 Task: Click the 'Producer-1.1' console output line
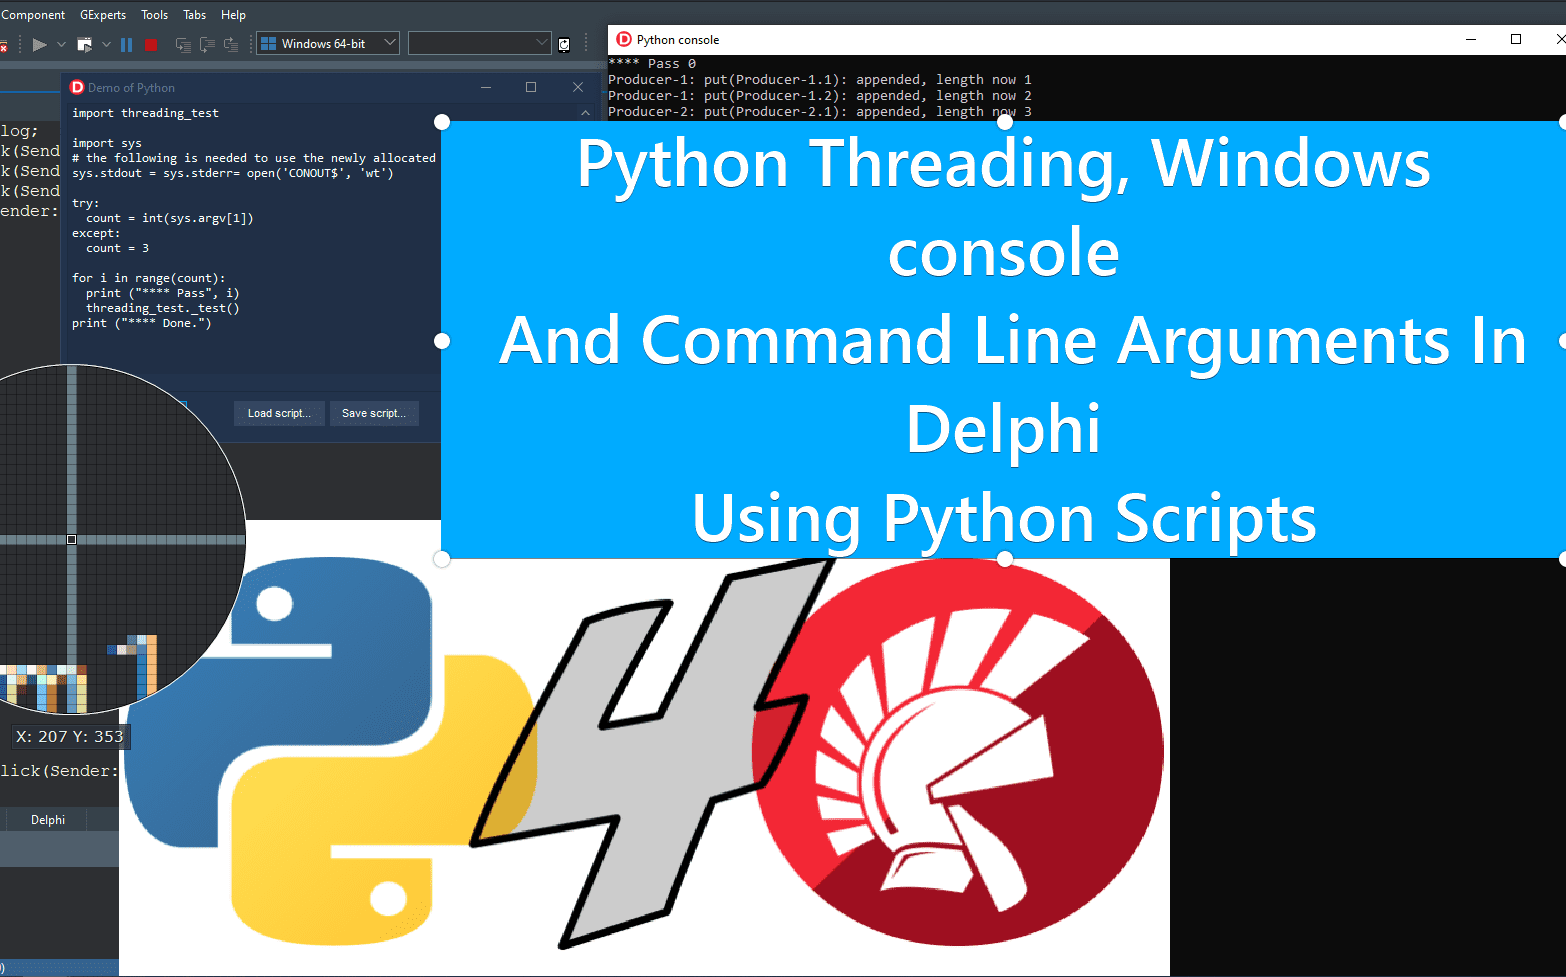click(820, 80)
